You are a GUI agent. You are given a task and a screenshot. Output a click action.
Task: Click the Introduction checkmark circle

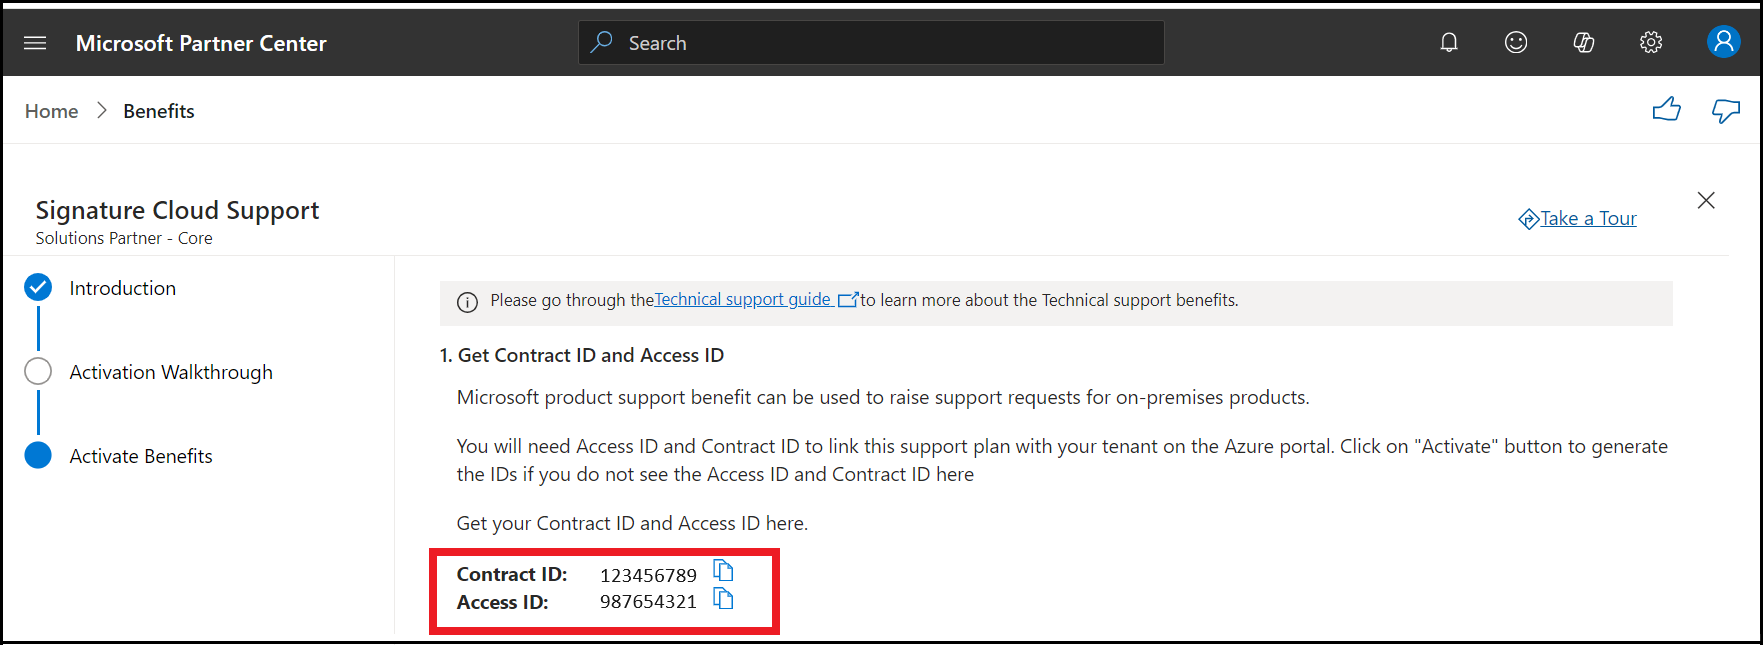coord(38,287)
